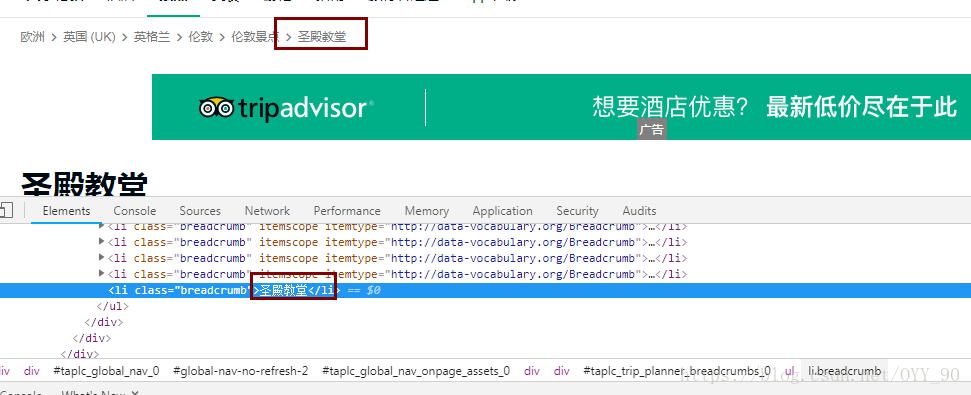Viewport: 971px width, 395px height.
Task: Open the 英国 (UK) breadcrumb link
Action: point(89,37)
